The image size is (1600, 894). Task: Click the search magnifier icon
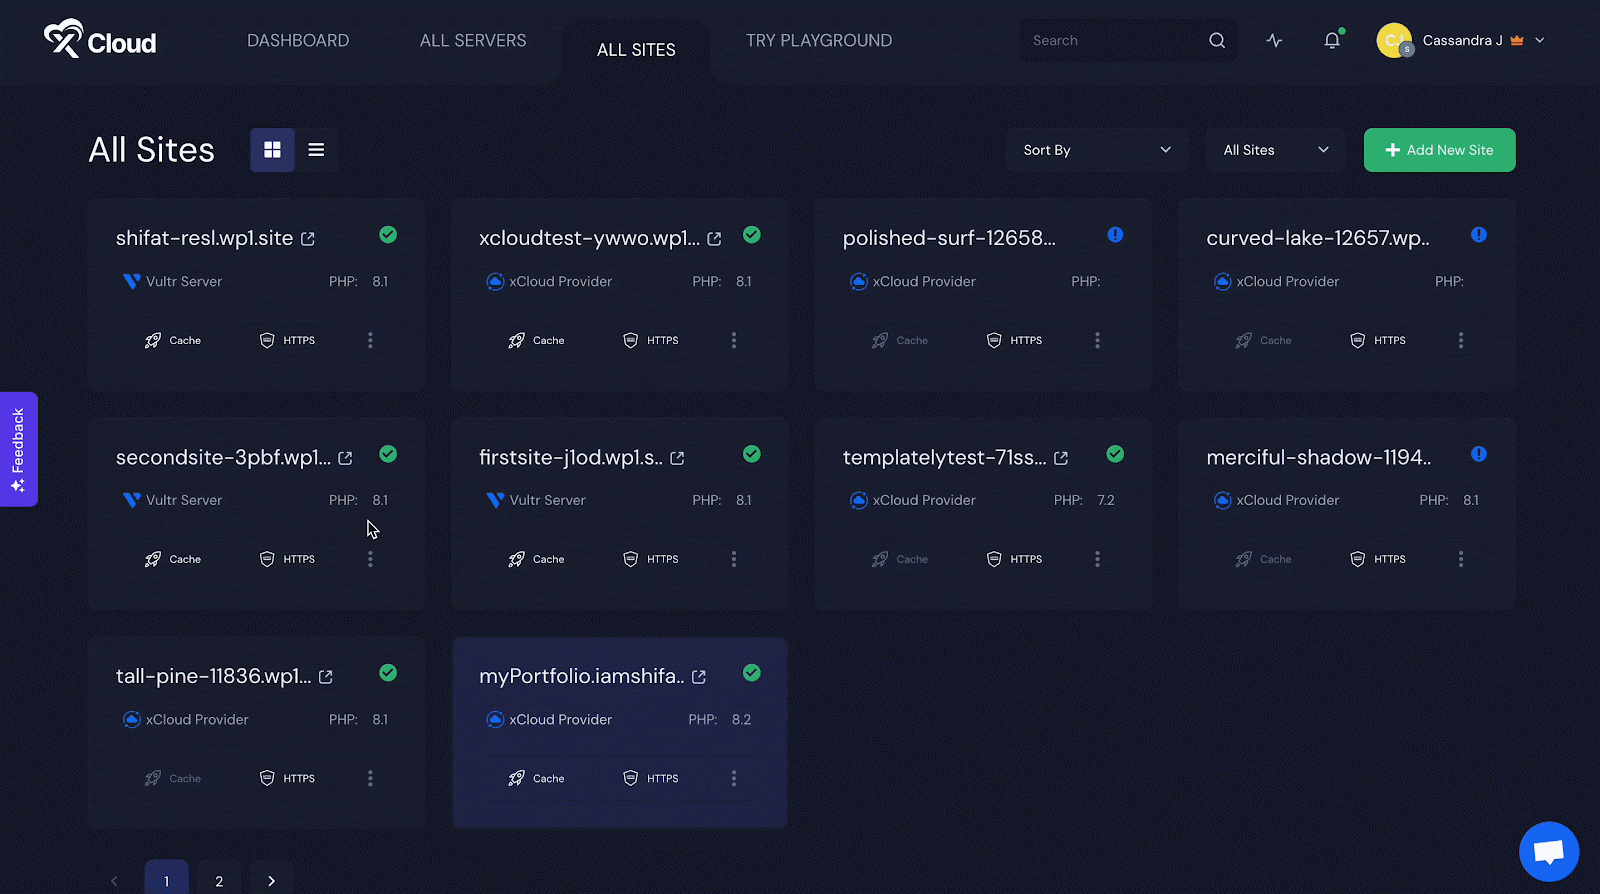(x=1216, y=41)
